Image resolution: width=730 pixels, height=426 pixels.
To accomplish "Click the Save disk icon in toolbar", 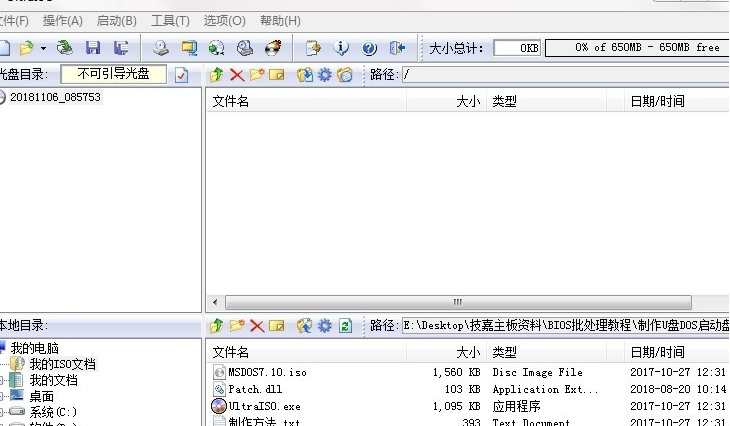I will pyautogui.click(x=93, y=47).
